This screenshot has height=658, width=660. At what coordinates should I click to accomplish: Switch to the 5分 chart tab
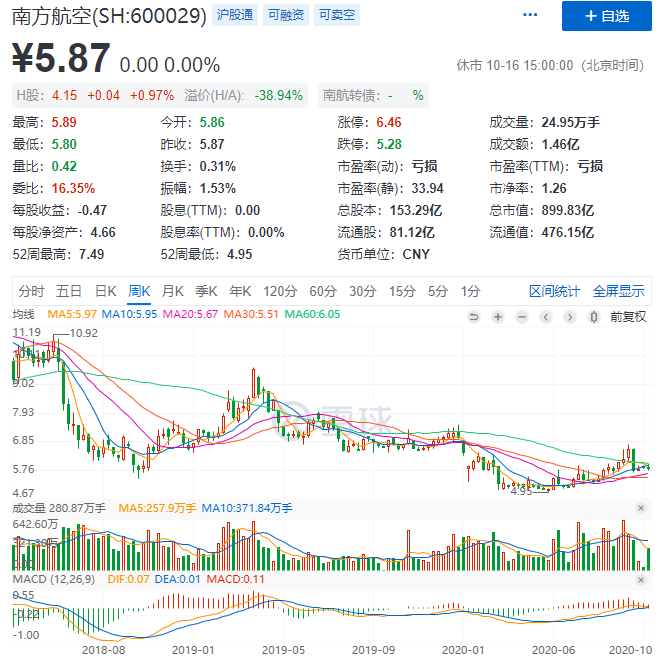coord(438,291)
